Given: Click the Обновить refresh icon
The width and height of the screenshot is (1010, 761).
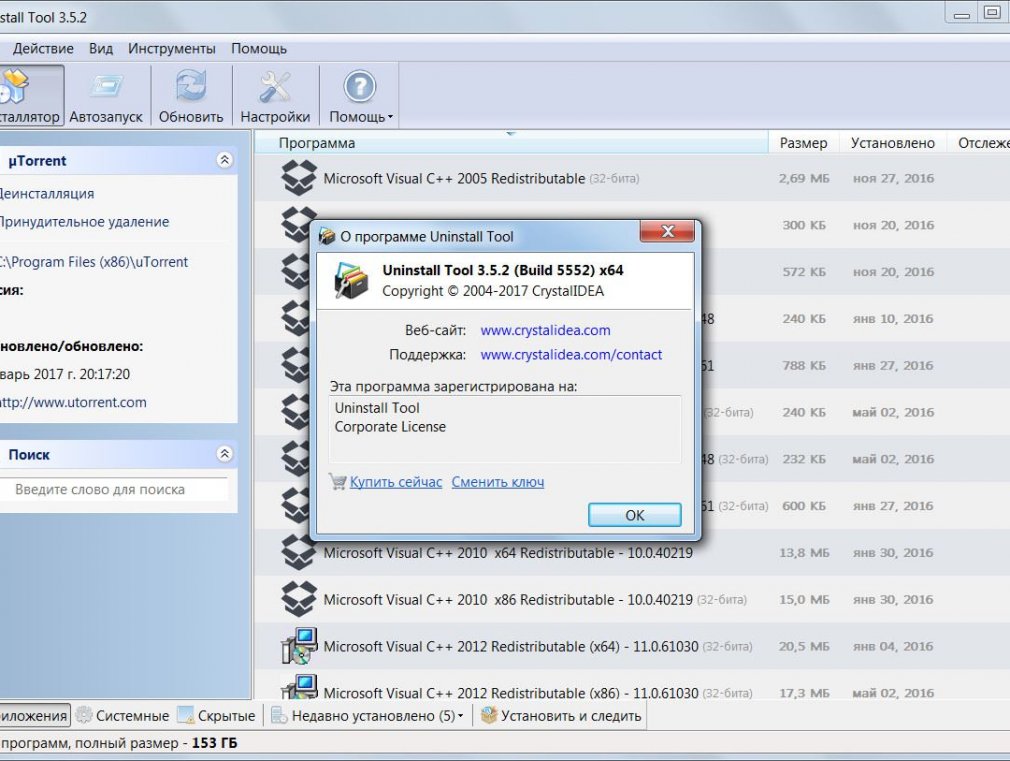Looking at the screenshot, I should pos(191,95).
